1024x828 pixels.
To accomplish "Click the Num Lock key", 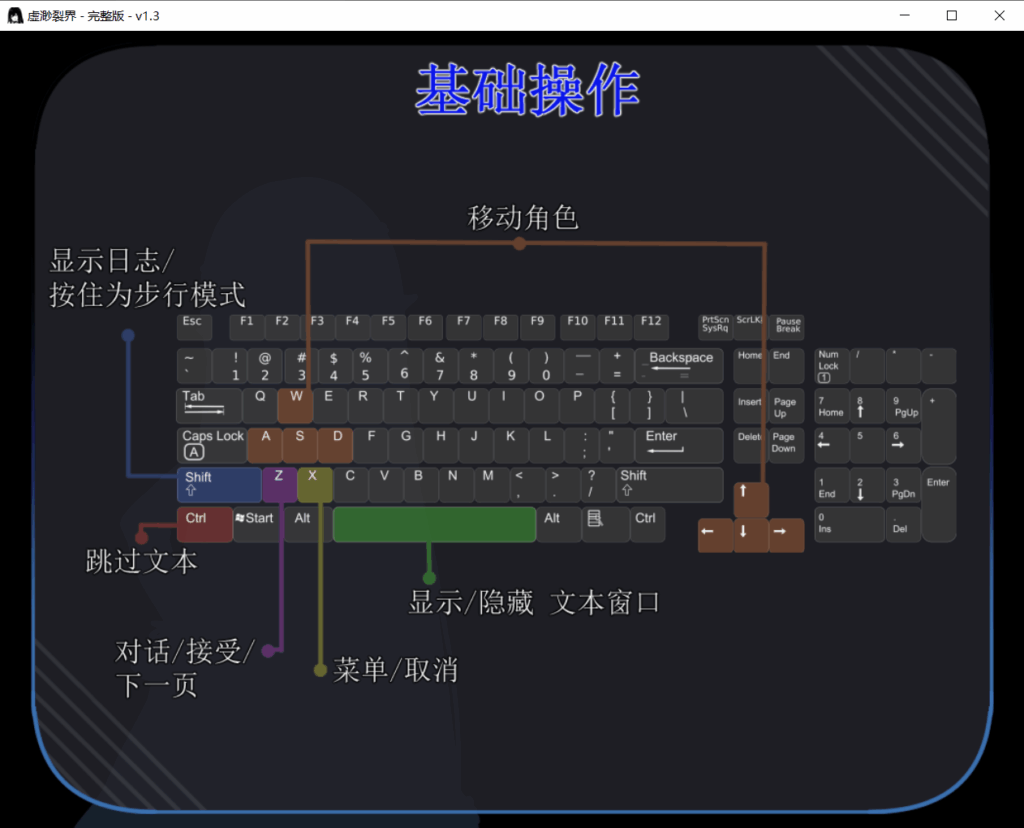I will (831, 366).
